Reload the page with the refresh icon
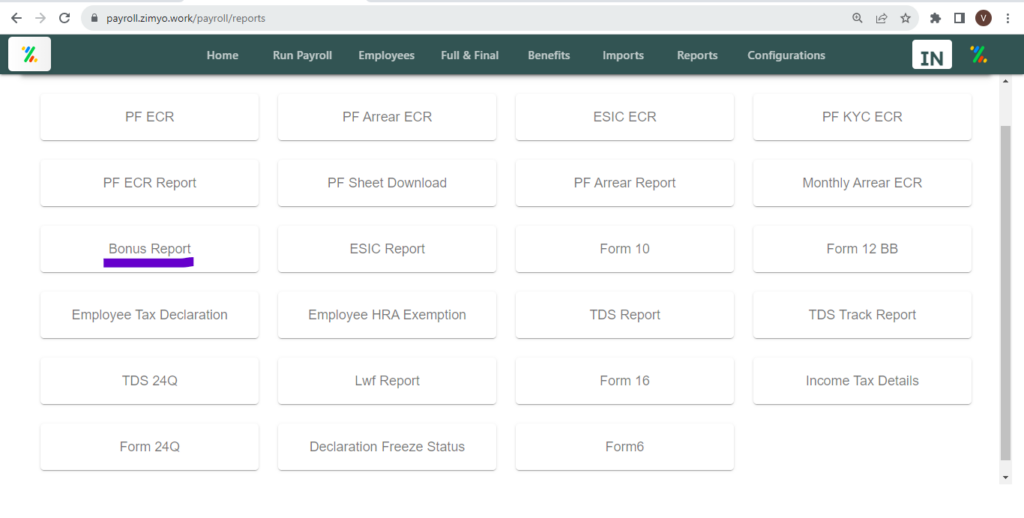This screenshot has height=518, width=1024. coord(64,18)
